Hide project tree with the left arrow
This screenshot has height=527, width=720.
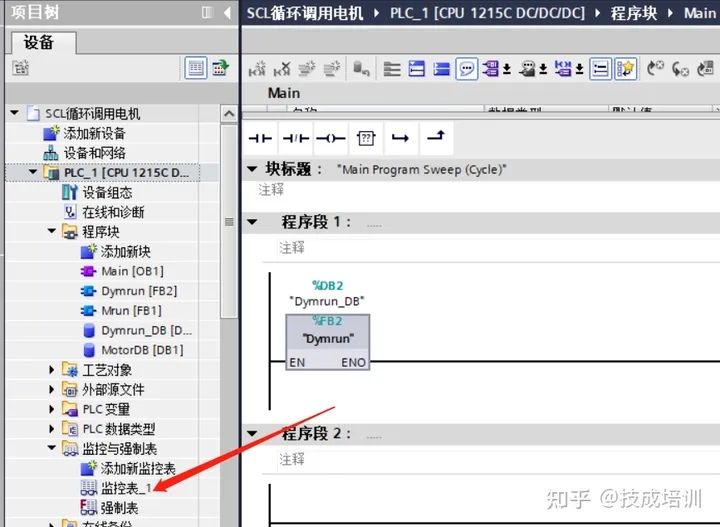pyautogui.click(x=227, y=12)
